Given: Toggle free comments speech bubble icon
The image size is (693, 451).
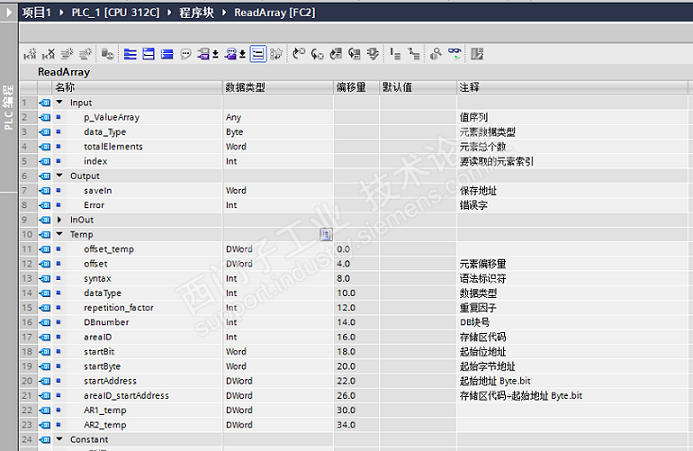Looking at the screenshot, I should 186,54.
